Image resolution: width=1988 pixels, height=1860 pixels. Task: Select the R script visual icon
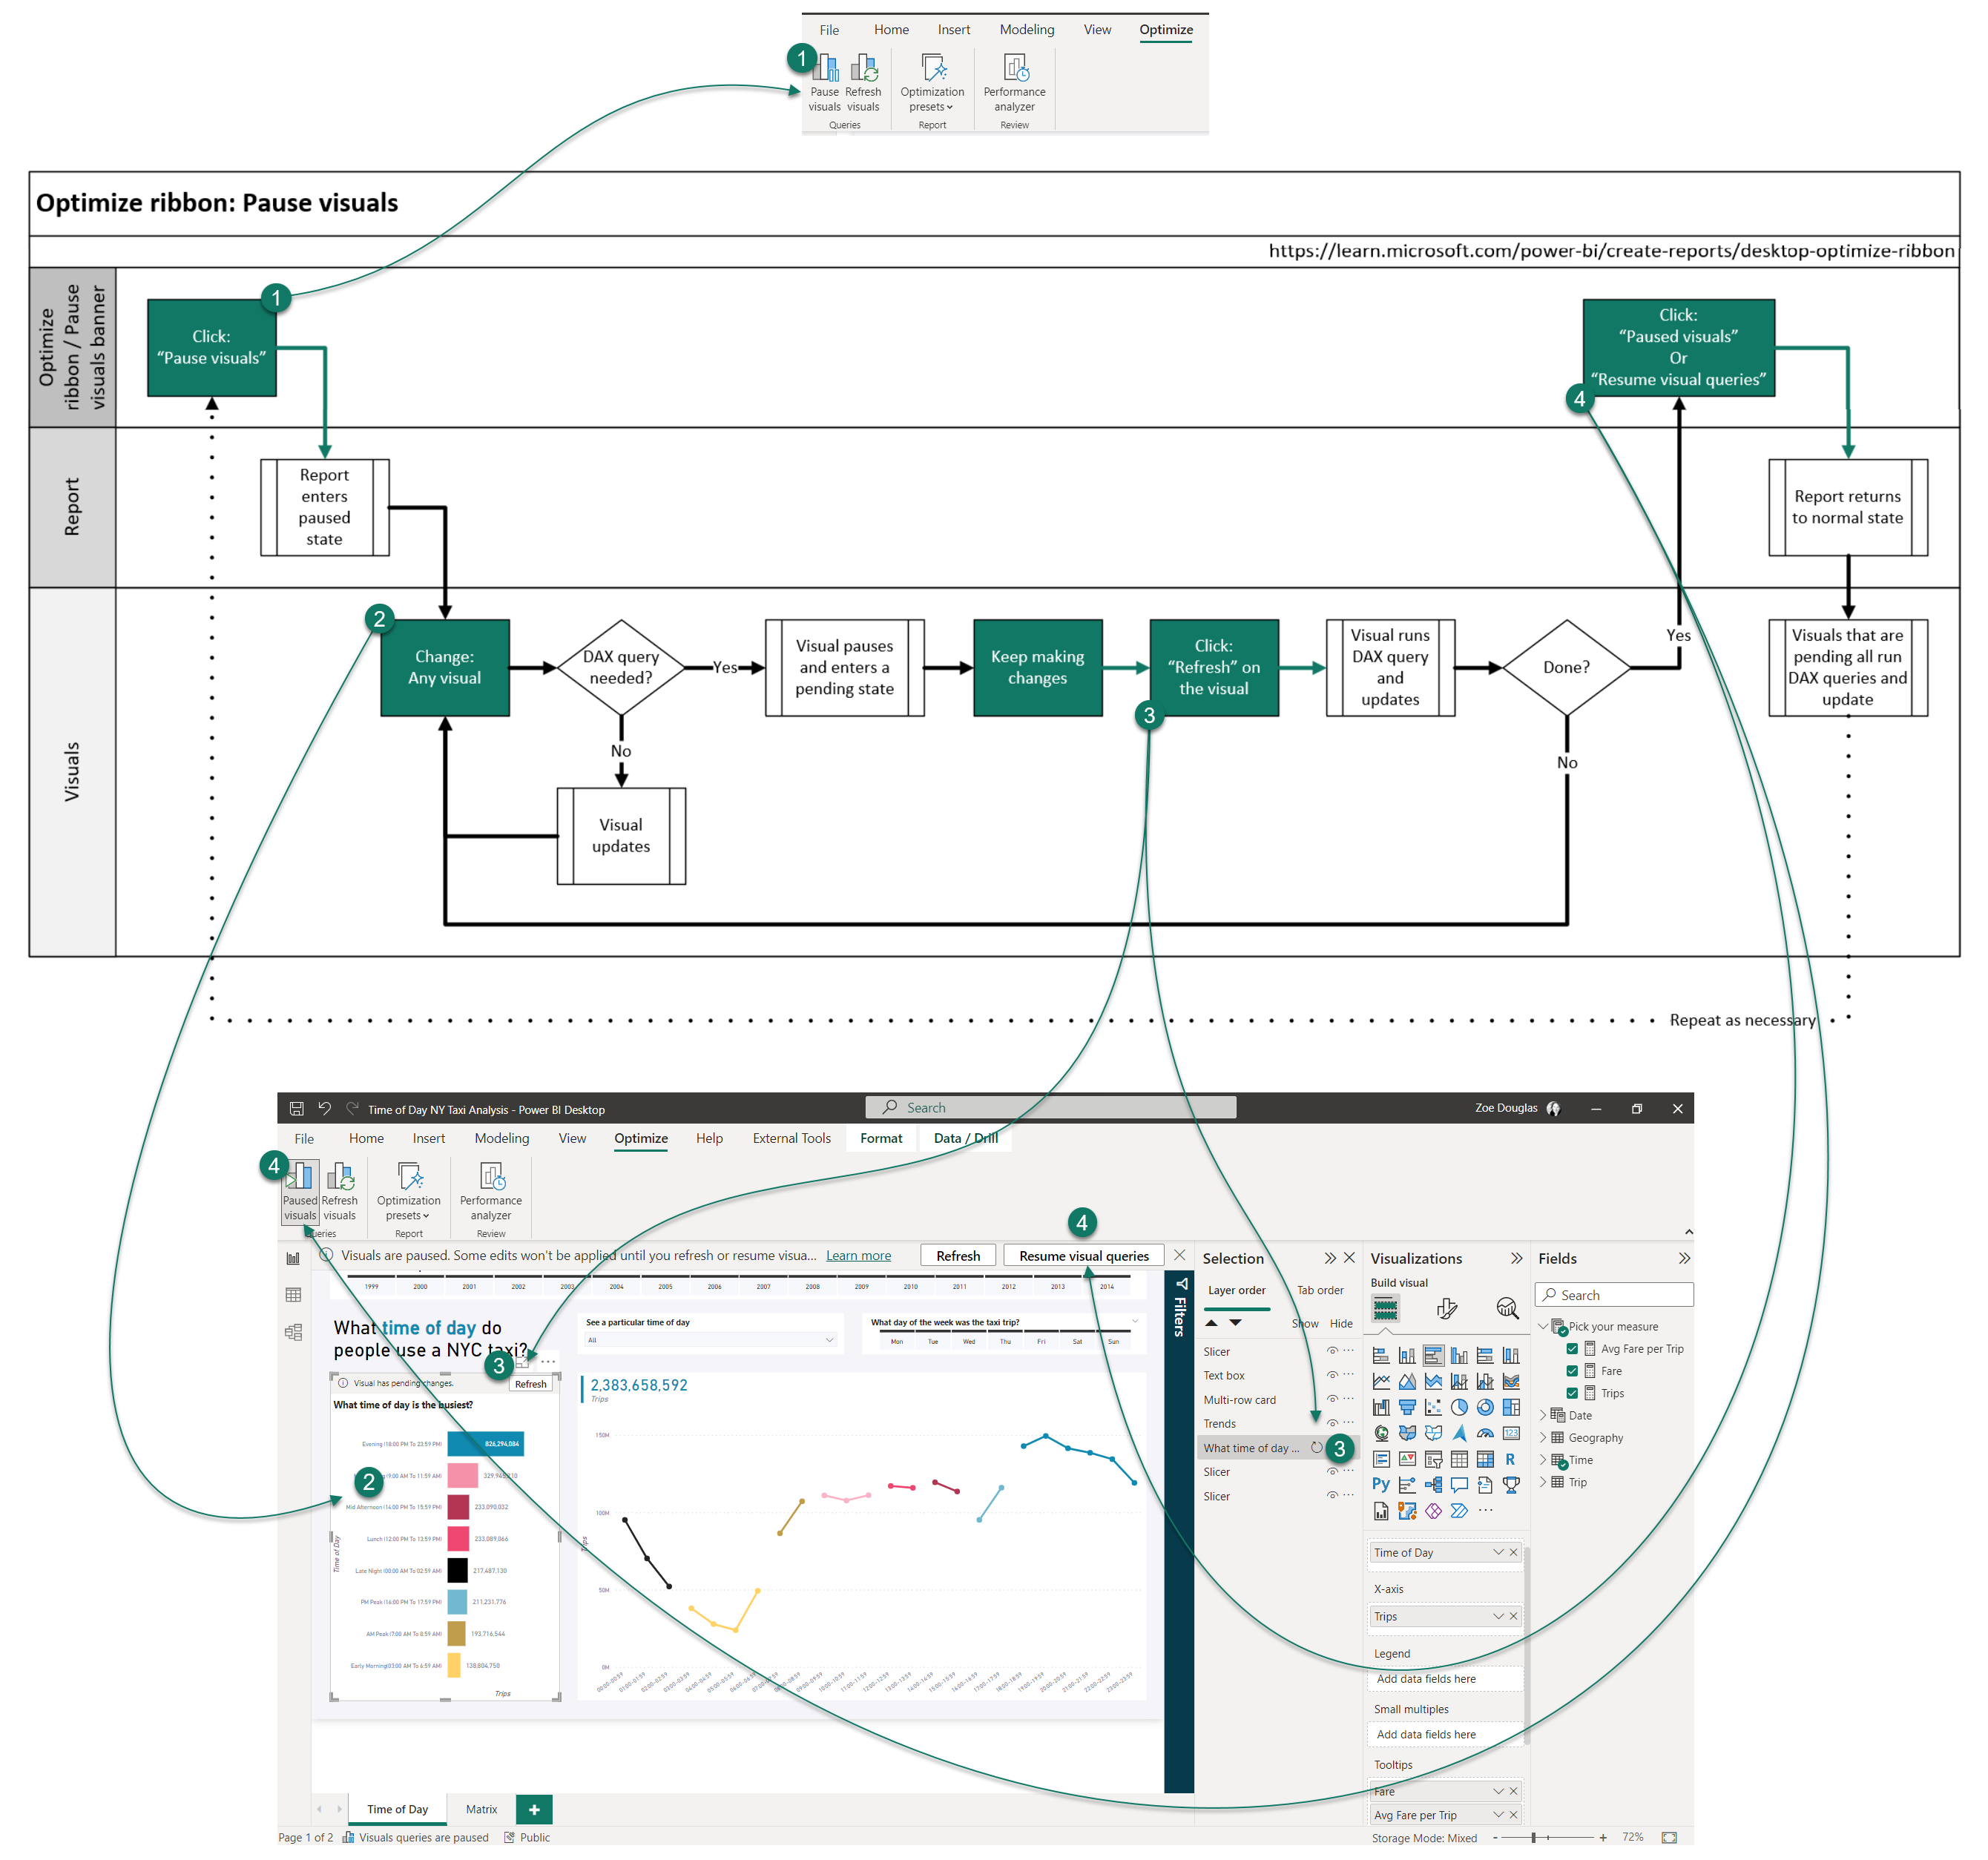click(1510, 1459)
